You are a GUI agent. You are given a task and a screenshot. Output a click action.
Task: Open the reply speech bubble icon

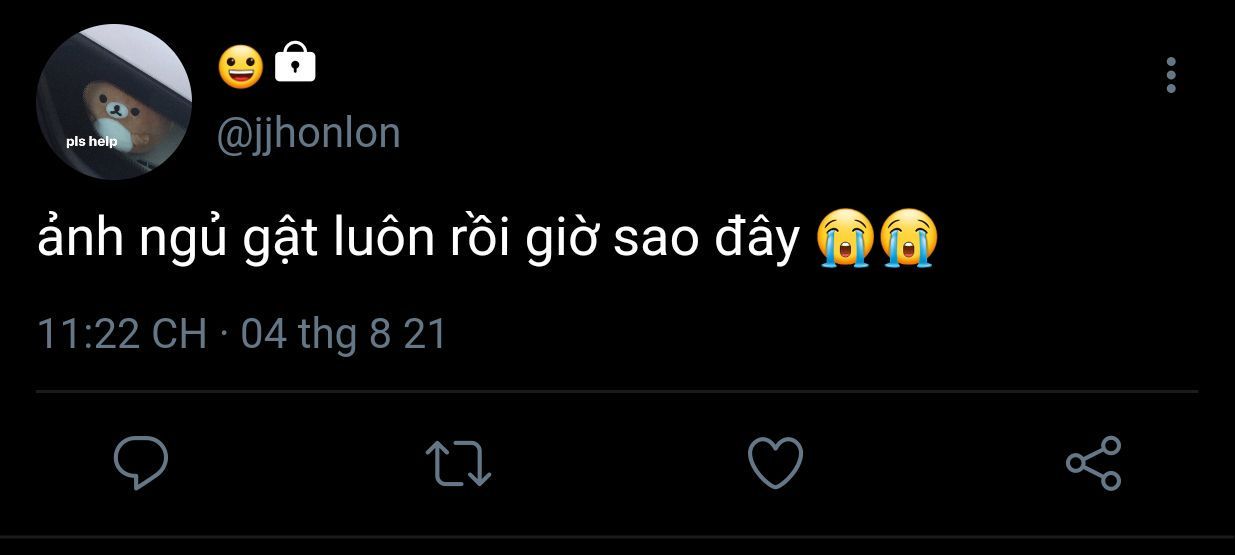coord(141,463)
